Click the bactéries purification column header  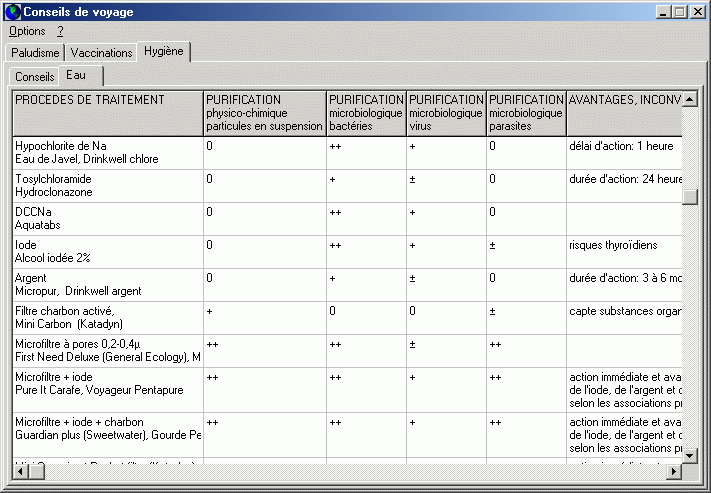click(366, 113)
